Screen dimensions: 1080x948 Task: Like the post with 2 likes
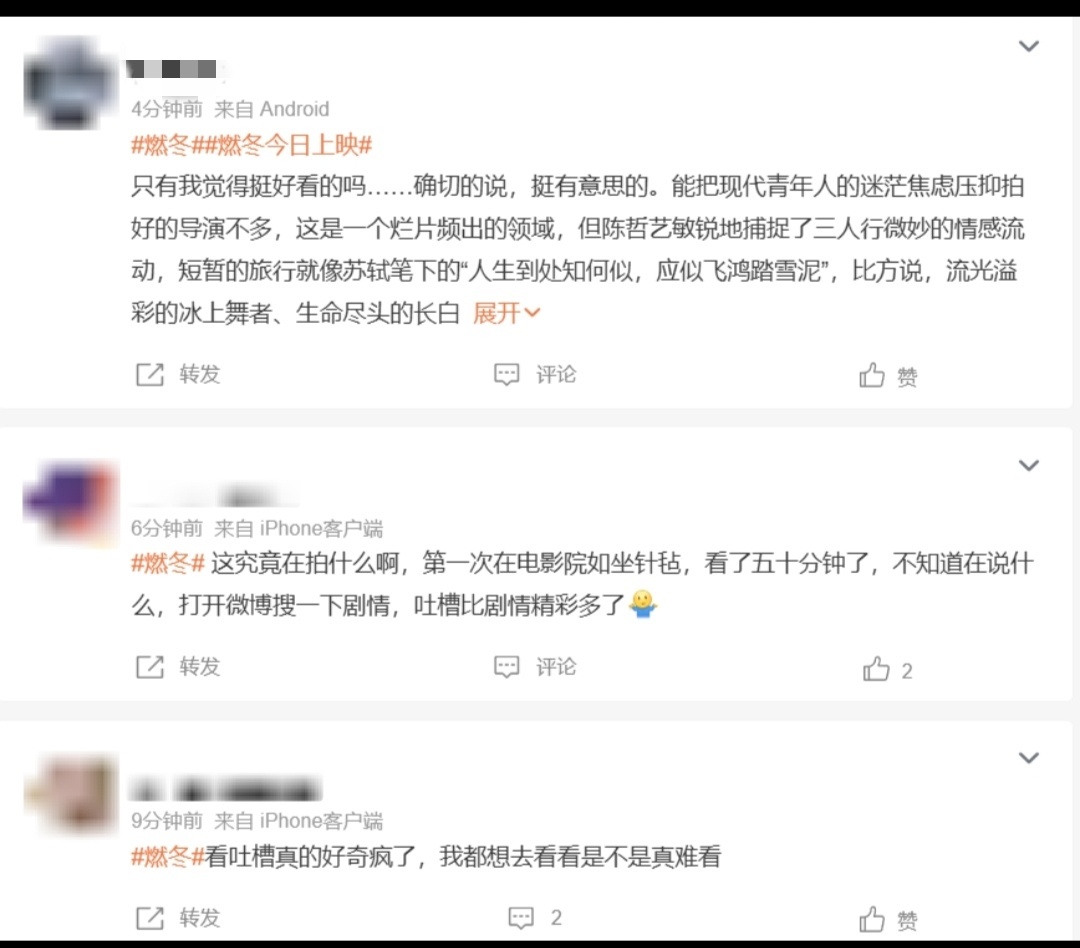875,668
